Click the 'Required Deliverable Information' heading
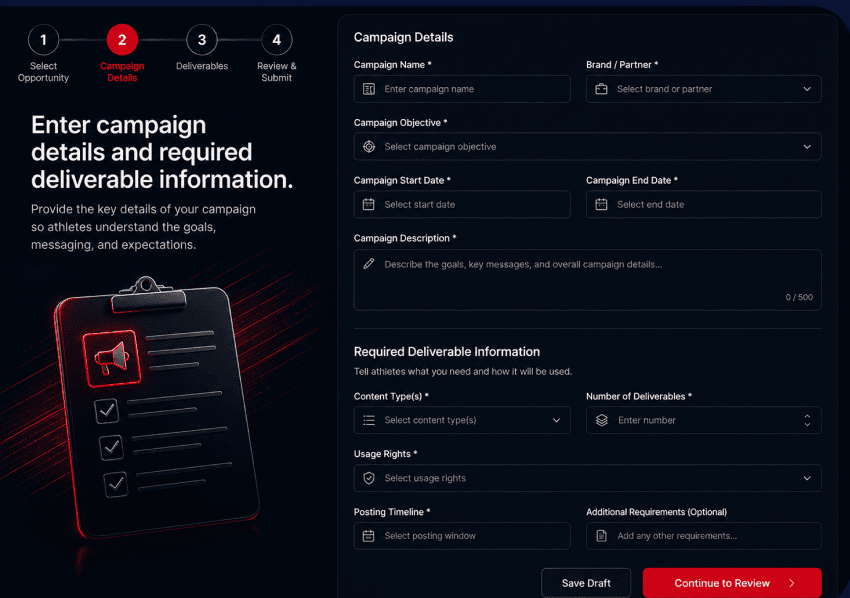The height and width of the screenshot is (598, 850). click(447, 352)
